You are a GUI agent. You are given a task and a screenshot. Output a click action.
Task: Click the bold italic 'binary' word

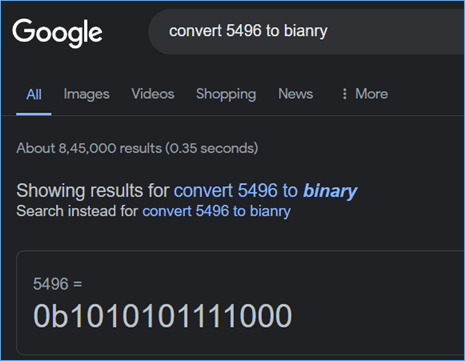tap(330, 191)
